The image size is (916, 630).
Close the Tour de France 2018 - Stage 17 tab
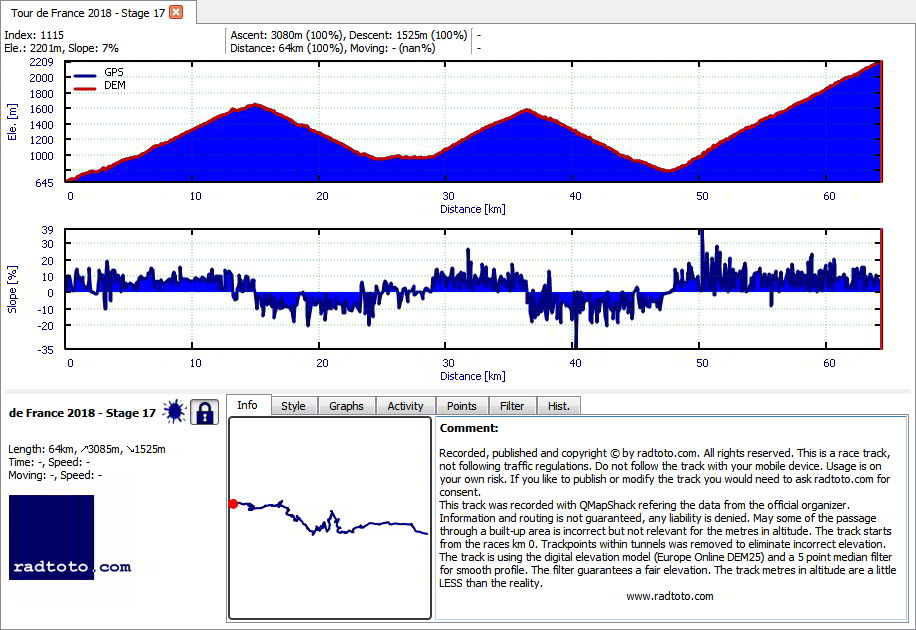[x=176, y=12]
